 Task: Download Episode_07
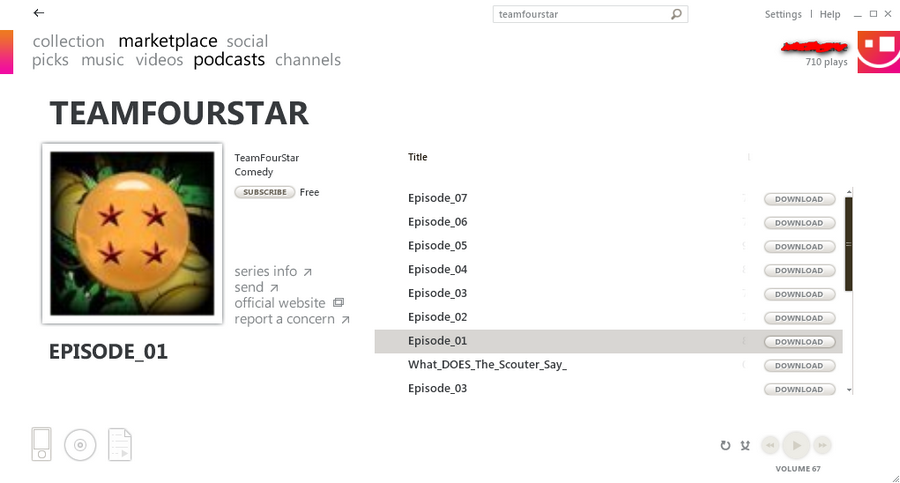[x=799, y=199]
